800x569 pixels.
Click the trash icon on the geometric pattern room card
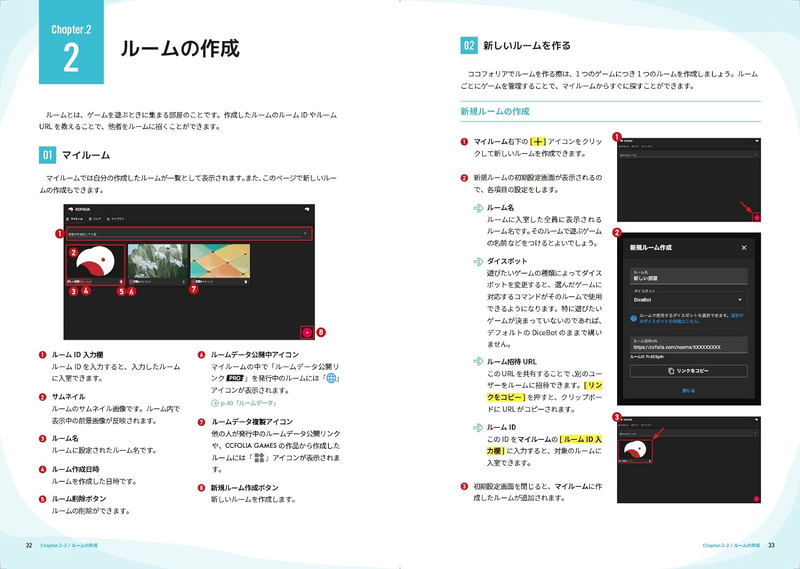click(246, 281)
